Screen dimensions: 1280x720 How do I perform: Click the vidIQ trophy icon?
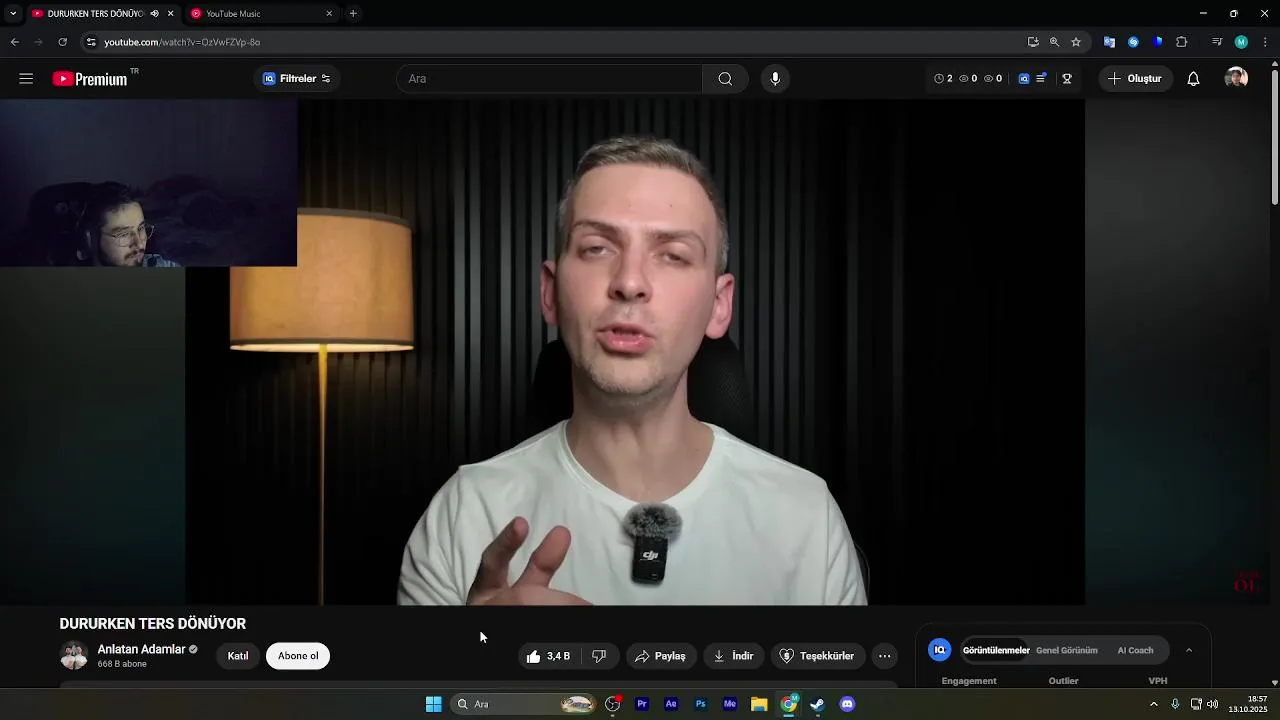[1067, 79]
